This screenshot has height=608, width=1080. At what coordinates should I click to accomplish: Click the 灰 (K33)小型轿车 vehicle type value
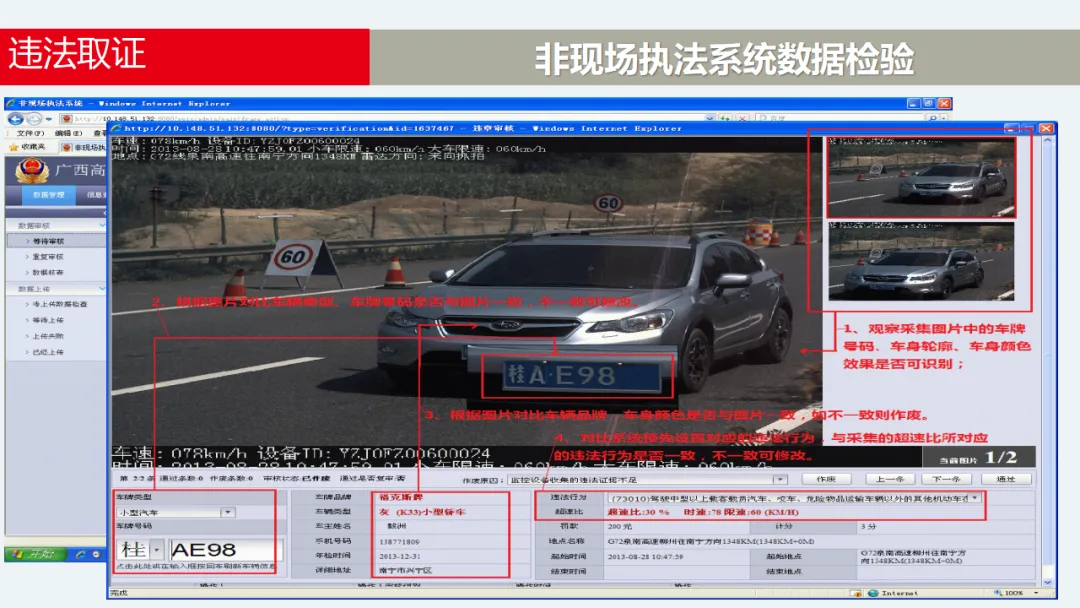coord(422,512)
